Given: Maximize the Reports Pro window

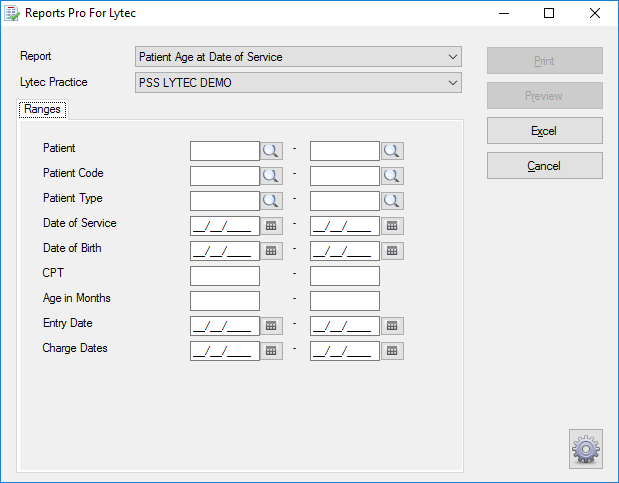Looking at the screenshot, I should [x=549, y=13].
